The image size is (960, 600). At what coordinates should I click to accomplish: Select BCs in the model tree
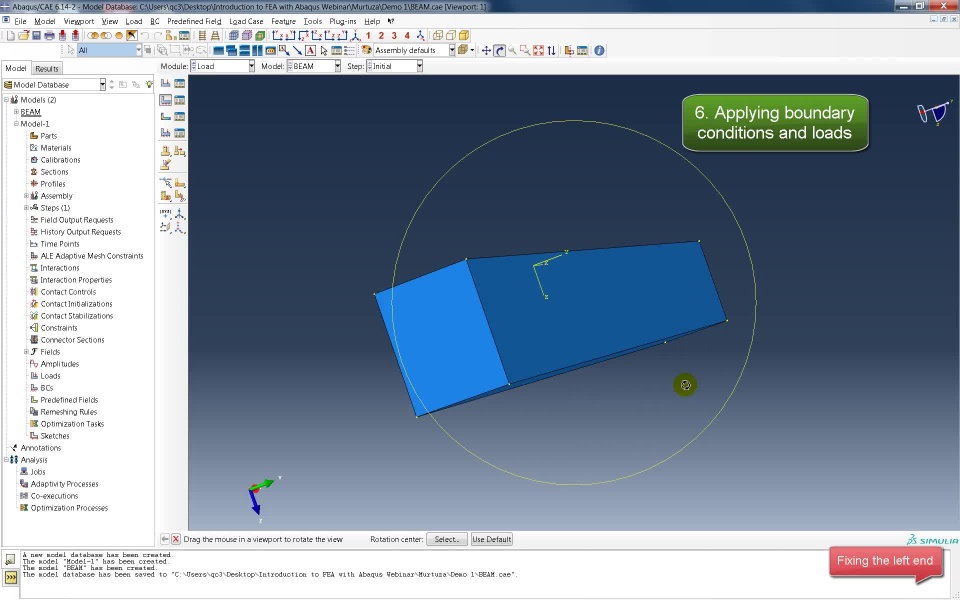coord(47,388)
